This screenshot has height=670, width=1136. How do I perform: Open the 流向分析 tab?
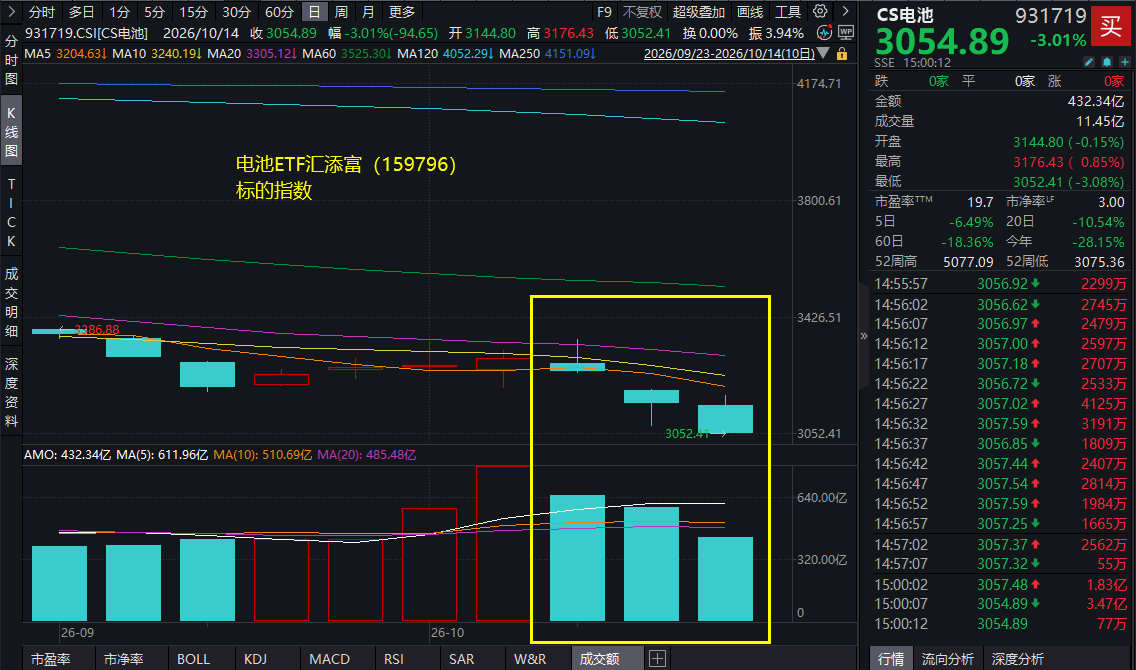click(948, 658)
